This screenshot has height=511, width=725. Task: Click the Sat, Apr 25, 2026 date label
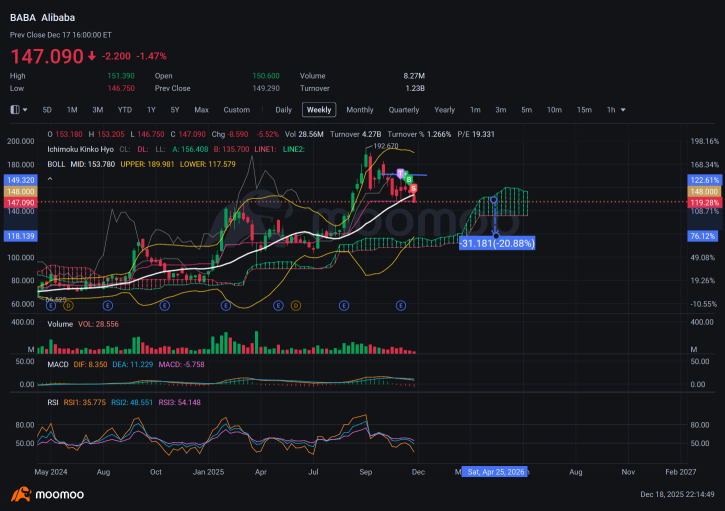pos(496,472)
